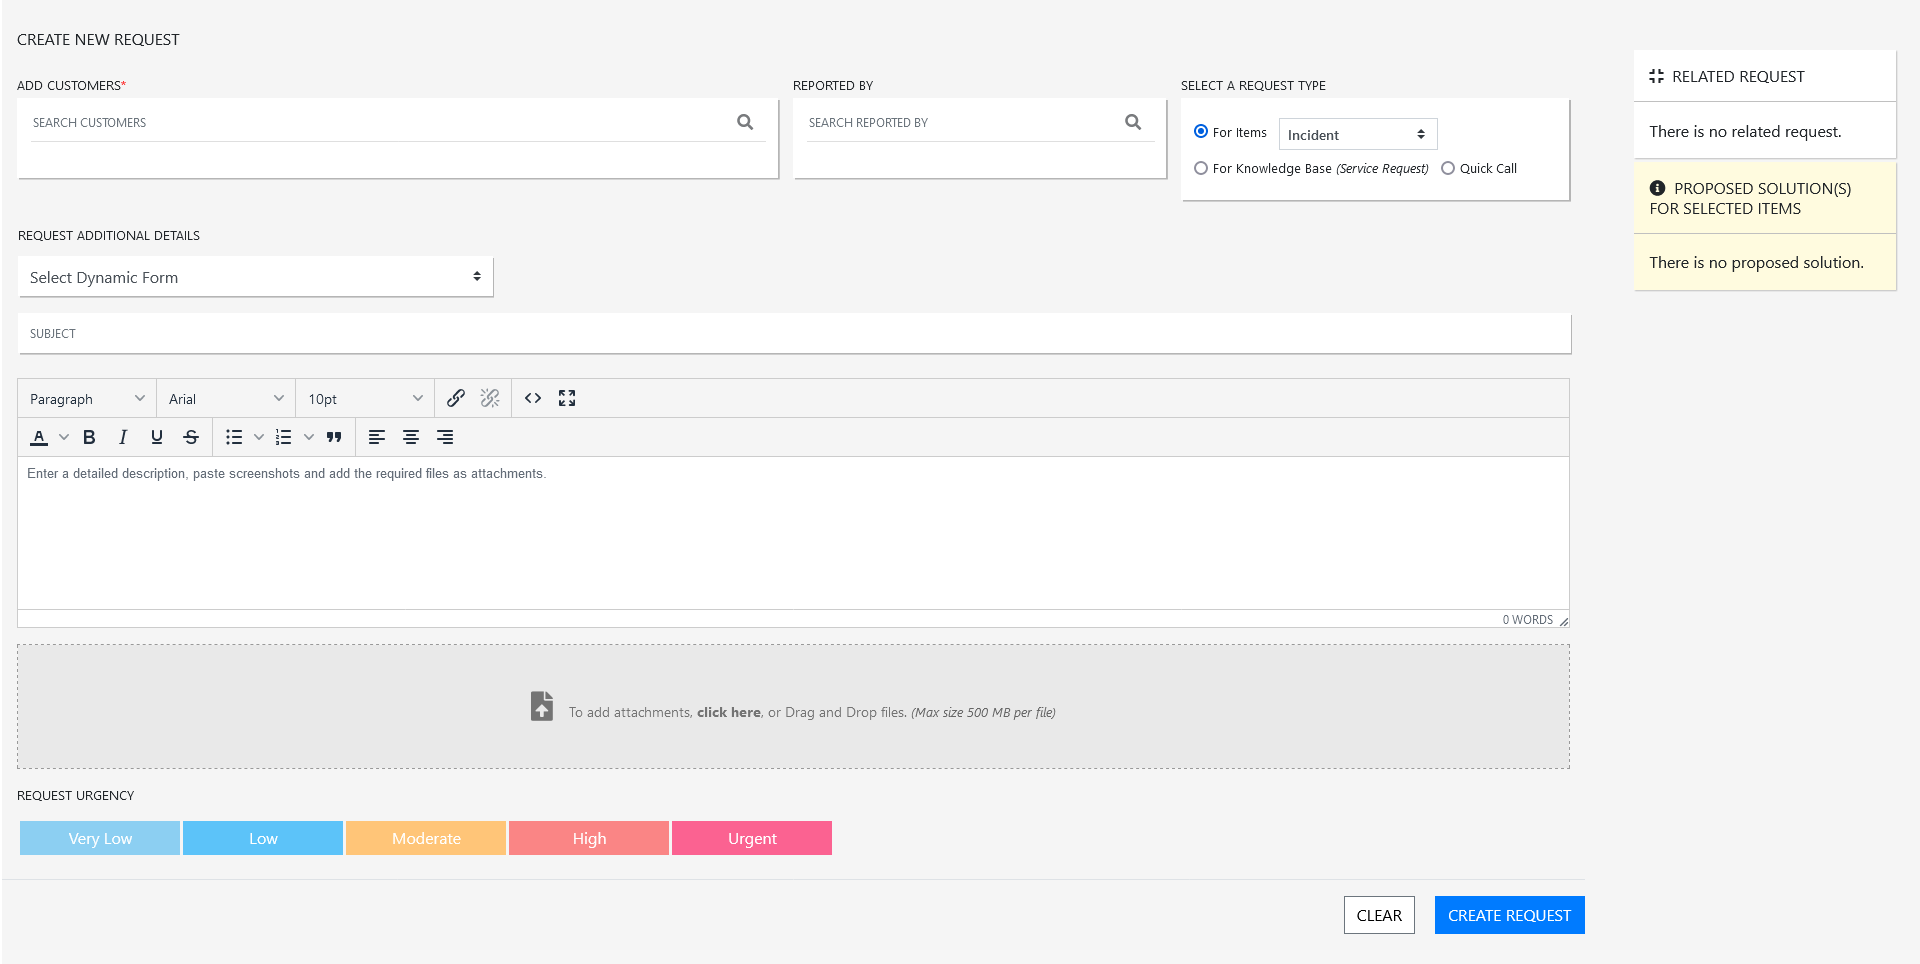Apply strikethrough formatting
The height and width of the screenshot is (964, 1920).
click(190, 437)
